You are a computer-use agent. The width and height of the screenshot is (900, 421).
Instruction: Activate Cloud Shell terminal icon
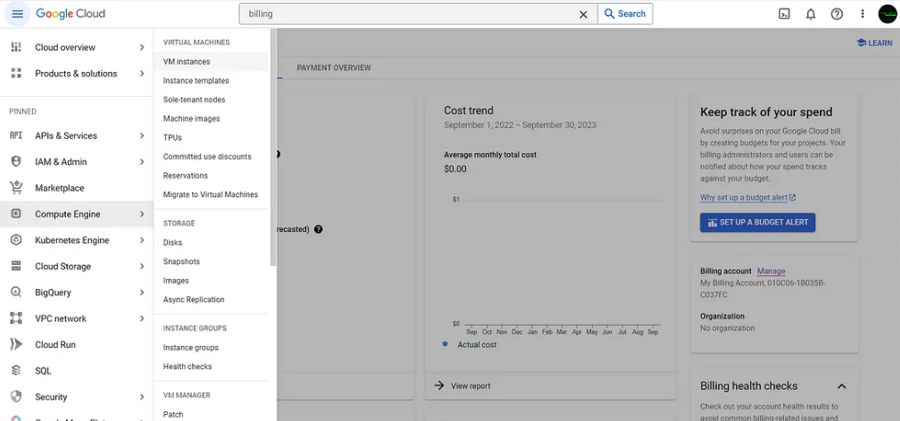[784, 14]
